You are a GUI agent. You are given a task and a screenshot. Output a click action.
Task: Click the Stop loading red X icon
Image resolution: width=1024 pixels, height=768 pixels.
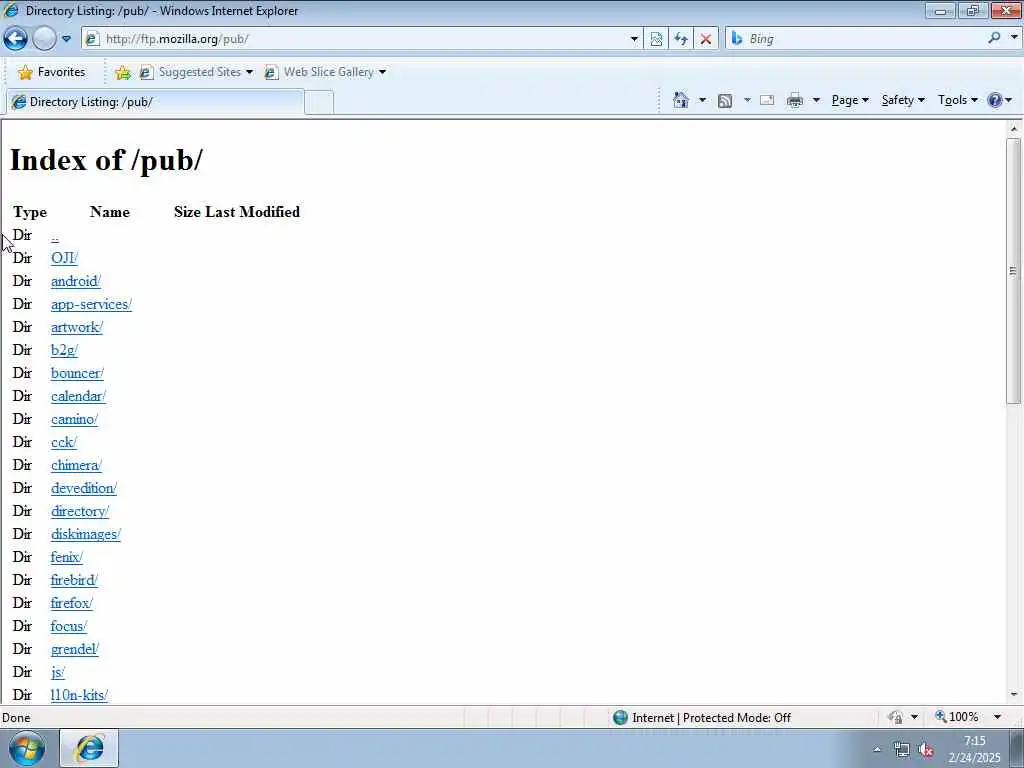coord(705,39)
